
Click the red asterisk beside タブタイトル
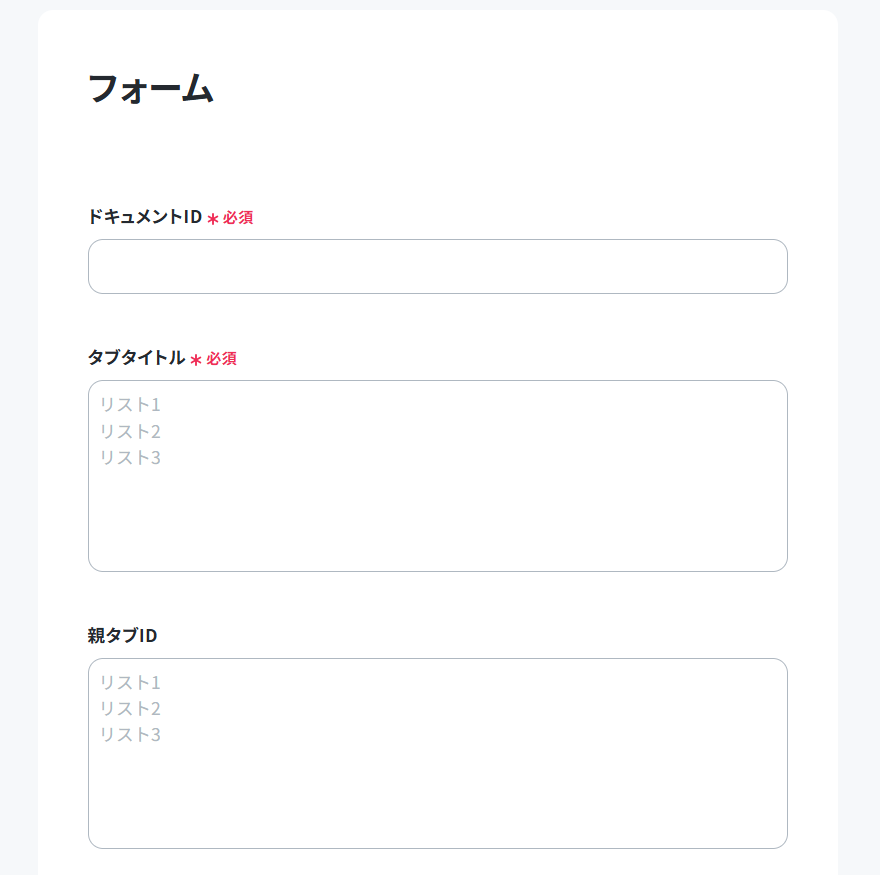point(196,359)
